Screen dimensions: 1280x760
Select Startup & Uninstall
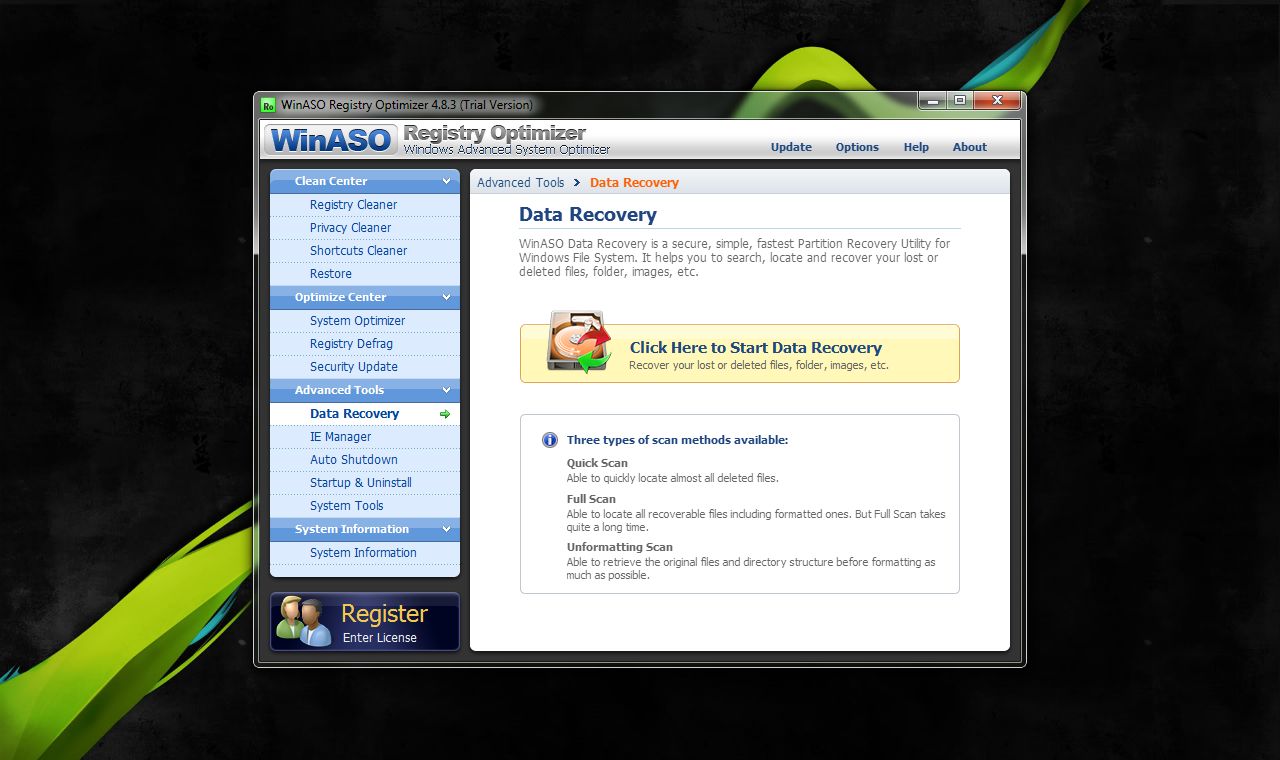(x=365, y=483)
